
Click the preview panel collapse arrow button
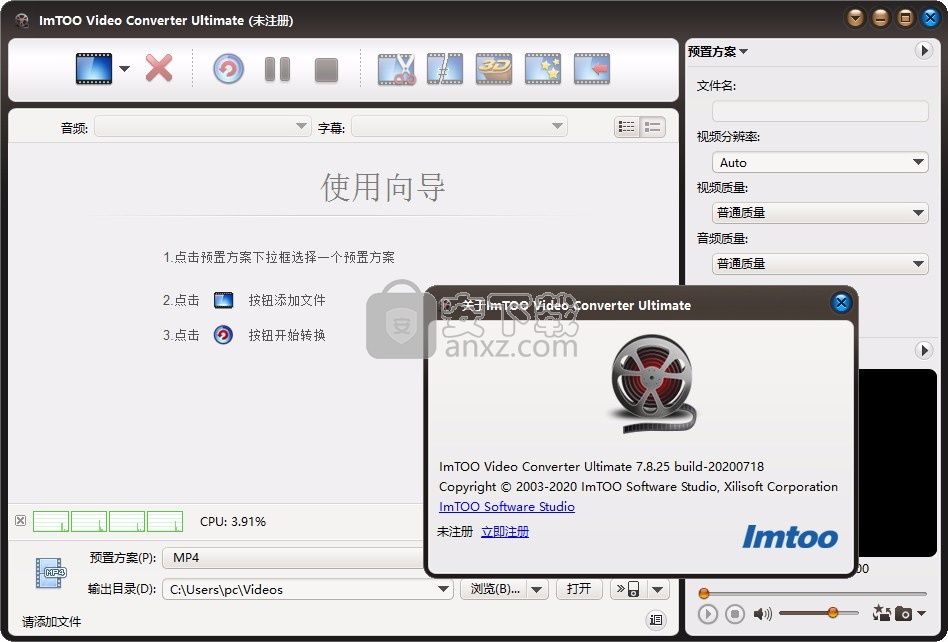point(923,351)
